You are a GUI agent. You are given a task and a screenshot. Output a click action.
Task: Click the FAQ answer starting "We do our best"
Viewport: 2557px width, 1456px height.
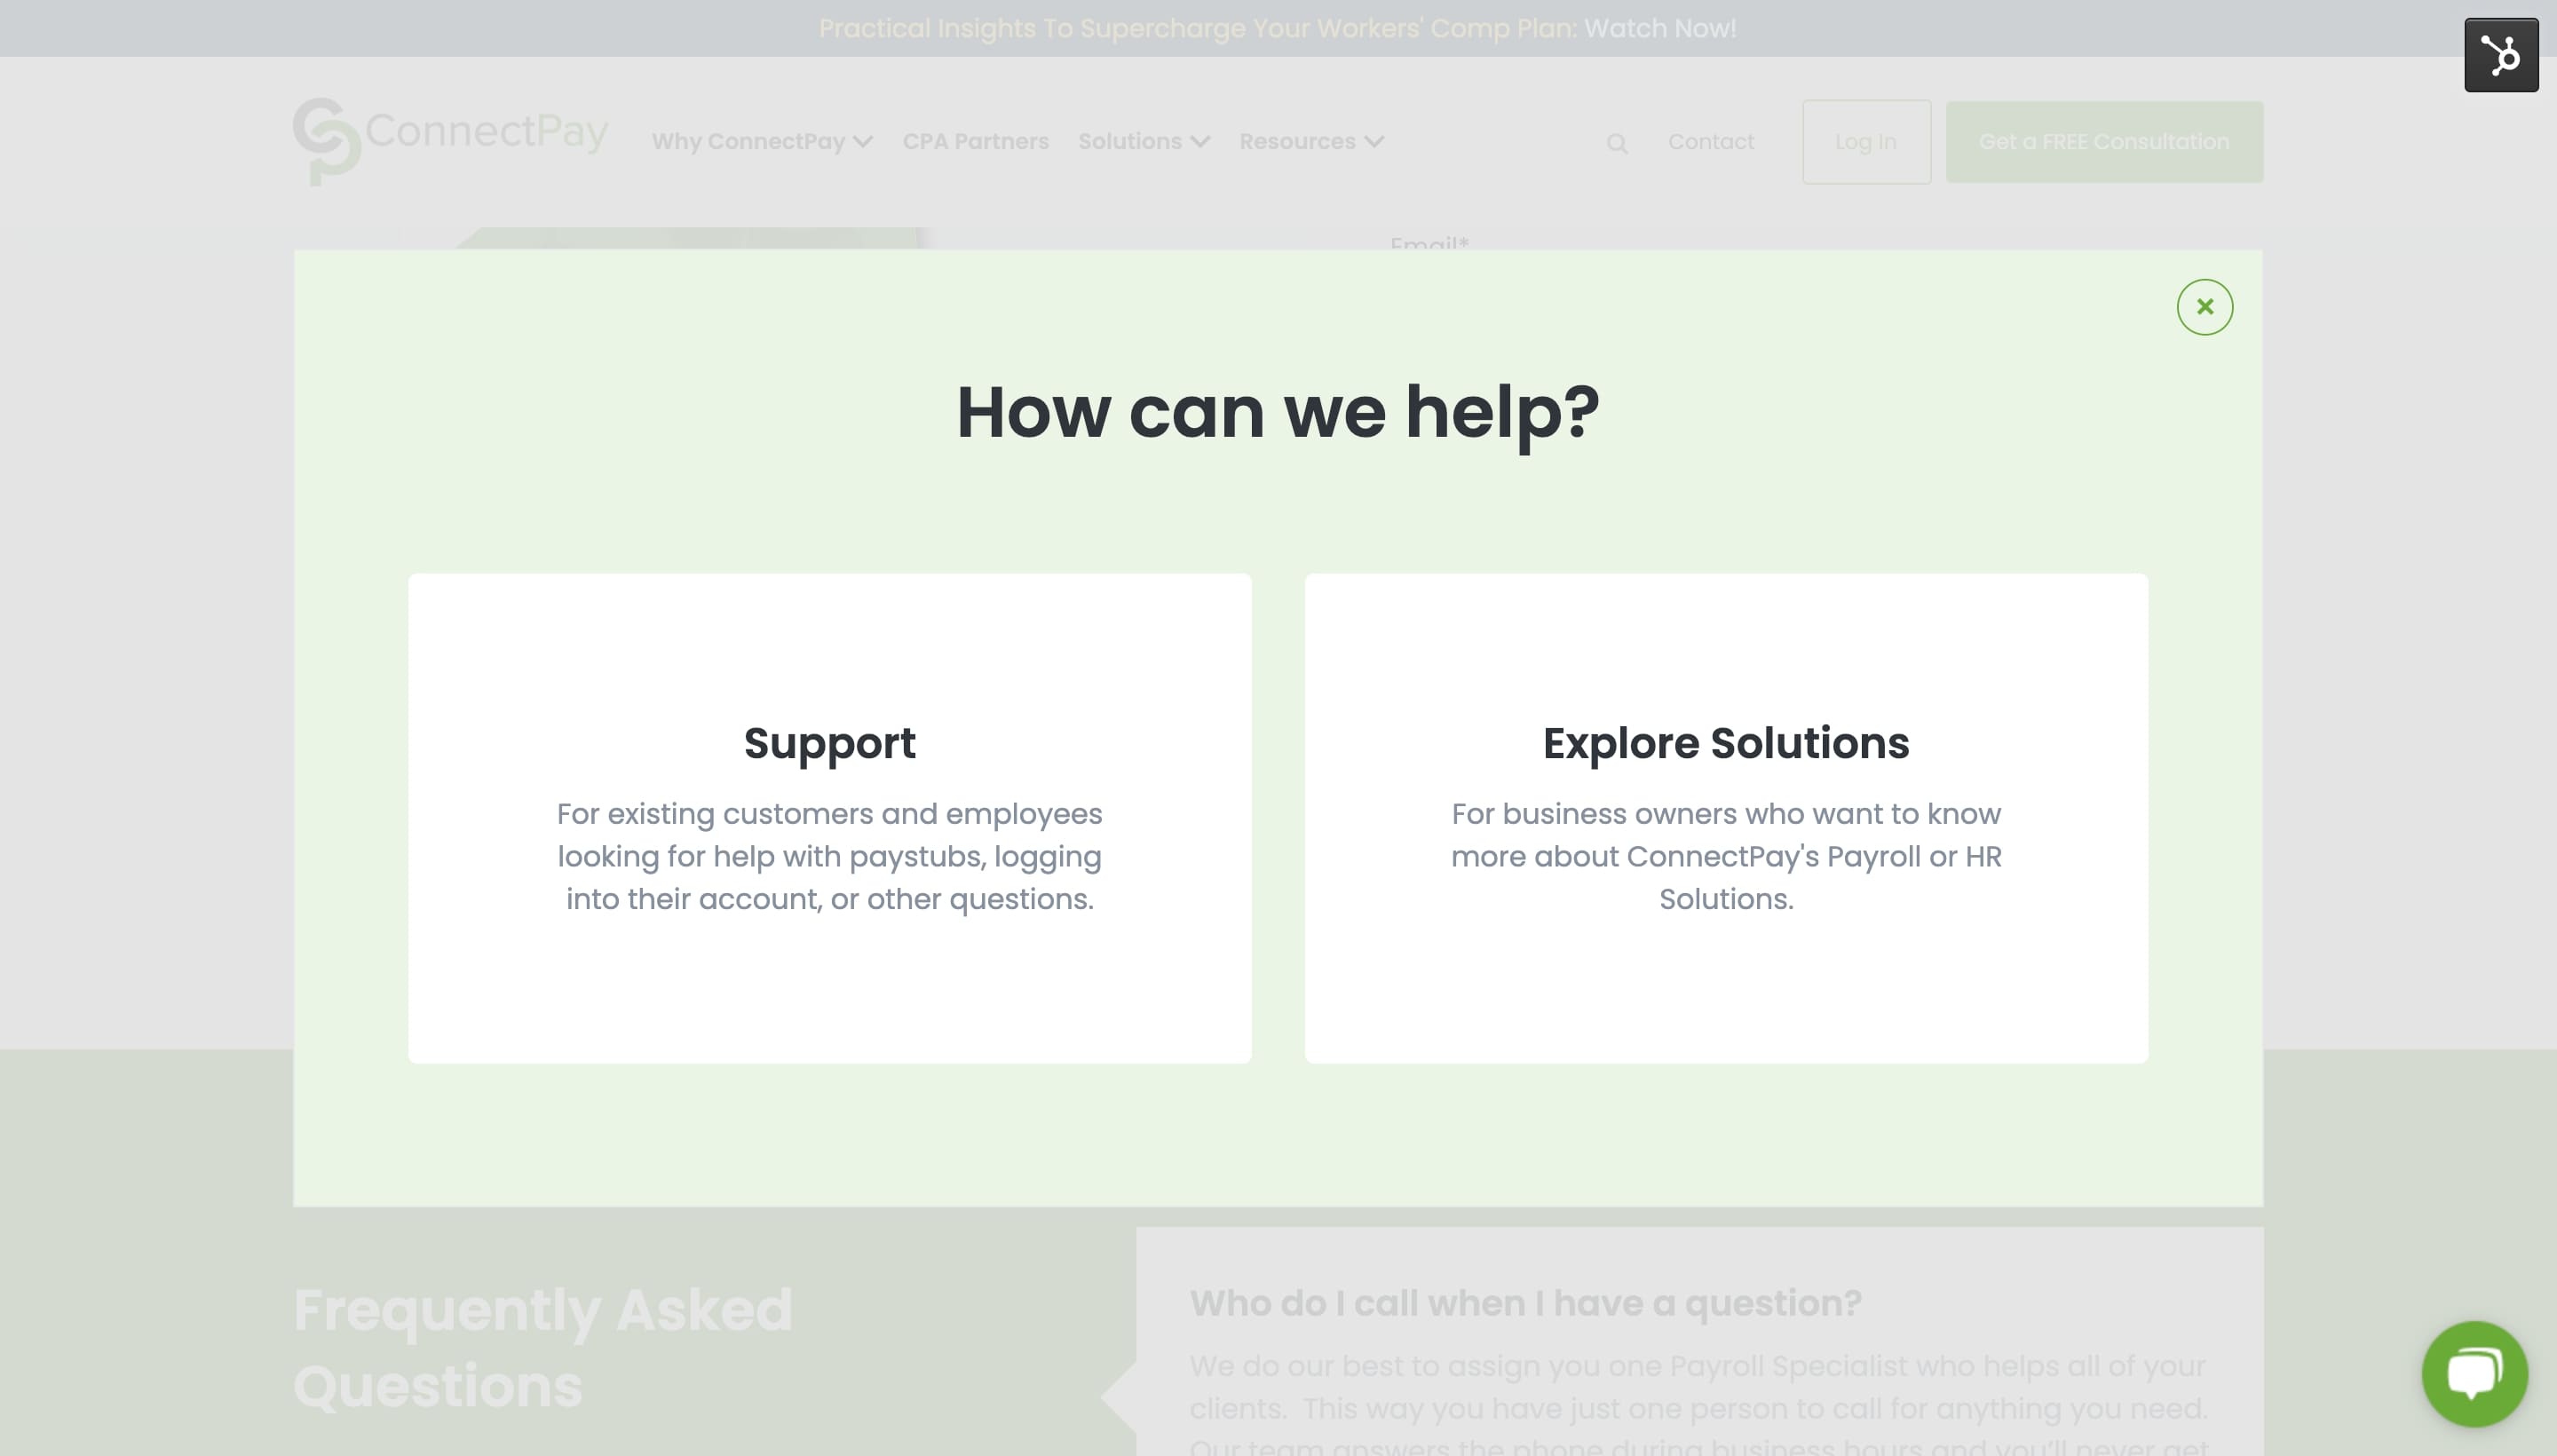1698,1402
